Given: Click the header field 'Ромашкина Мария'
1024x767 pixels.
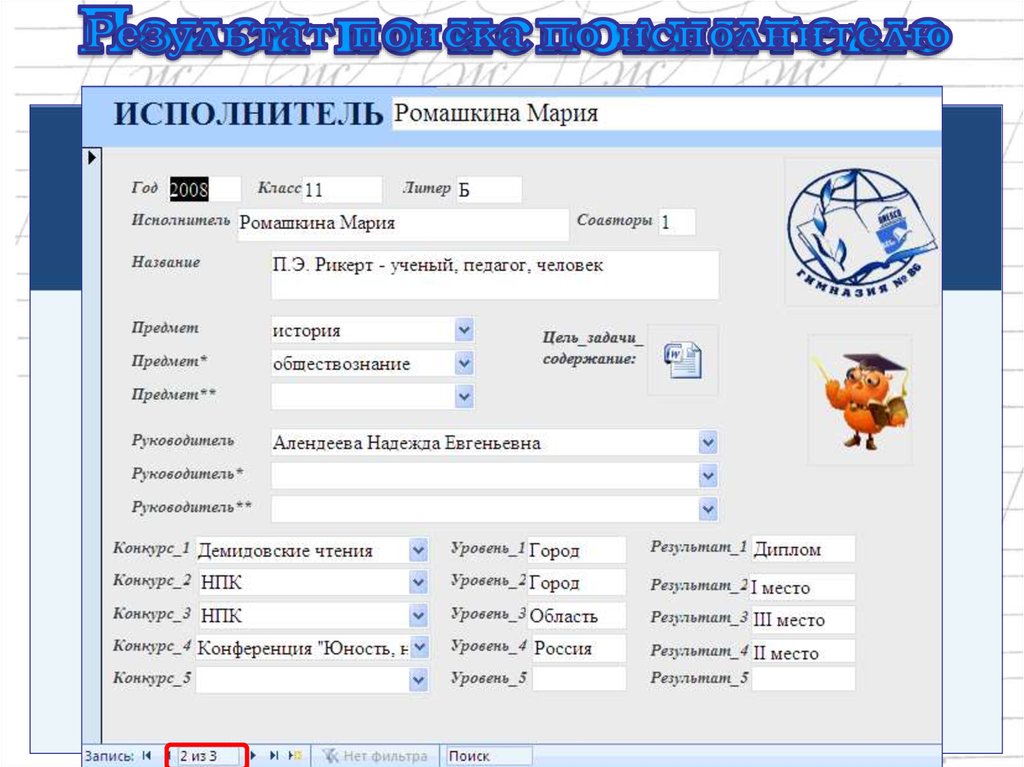Looking at the screenshot, I should pos(666,114).
